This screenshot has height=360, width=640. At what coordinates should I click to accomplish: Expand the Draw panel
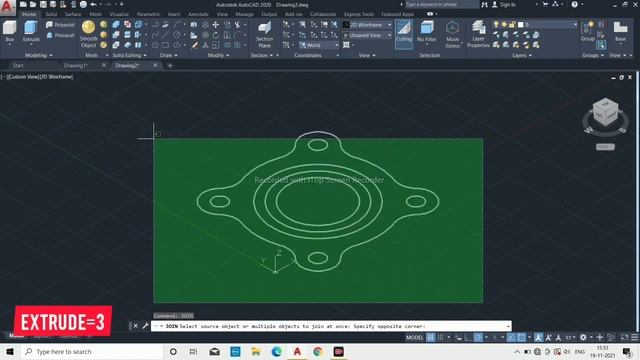169,56
